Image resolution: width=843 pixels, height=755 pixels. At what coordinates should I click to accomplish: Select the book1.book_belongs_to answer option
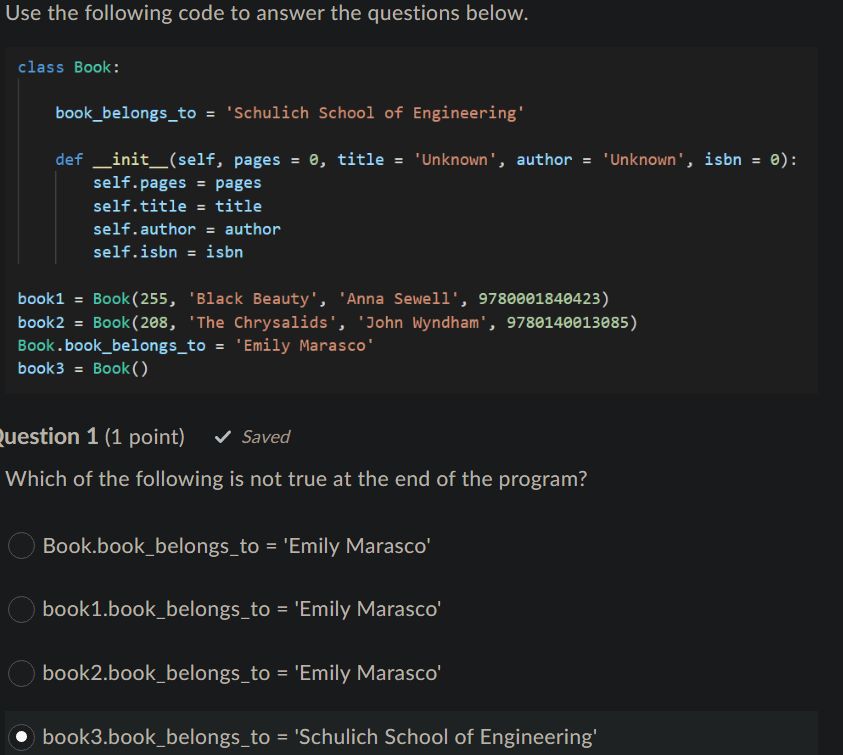click(21, 610)
